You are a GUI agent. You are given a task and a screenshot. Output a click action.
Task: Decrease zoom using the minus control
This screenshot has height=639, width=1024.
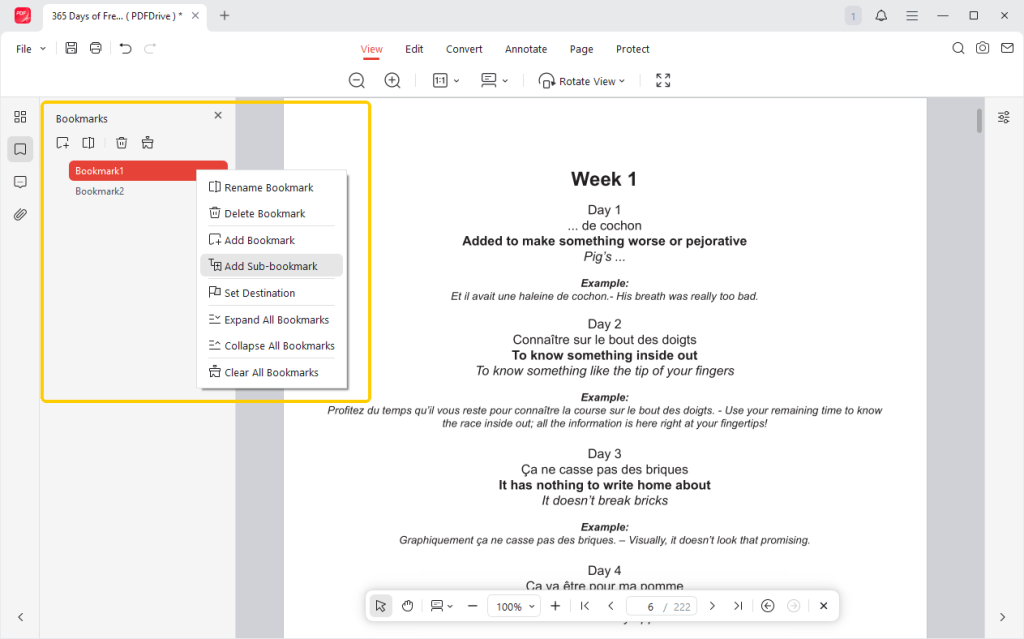[471, 605]
